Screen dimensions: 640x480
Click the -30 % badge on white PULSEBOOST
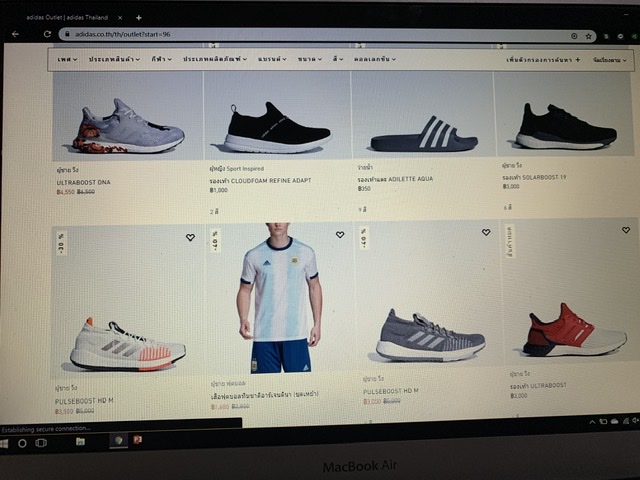[x=61, y=243]
